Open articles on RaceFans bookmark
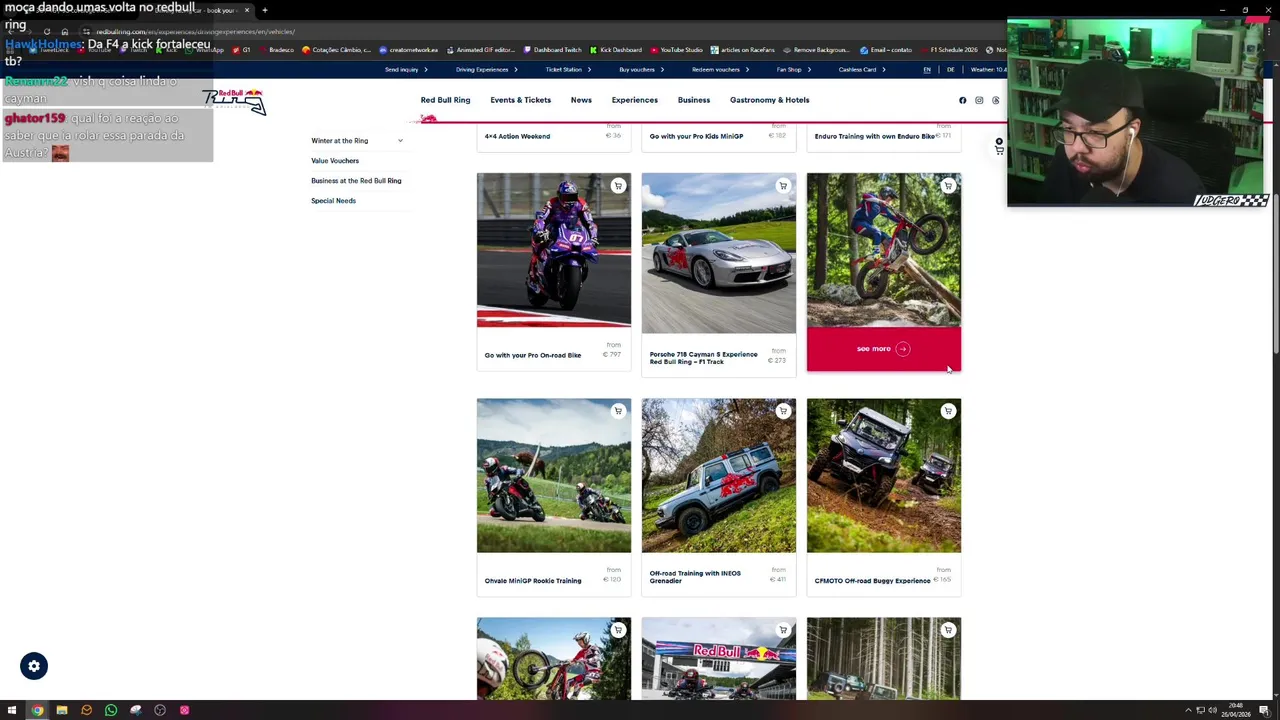The width and height of the screenshot is (1280, 720). 742,50
